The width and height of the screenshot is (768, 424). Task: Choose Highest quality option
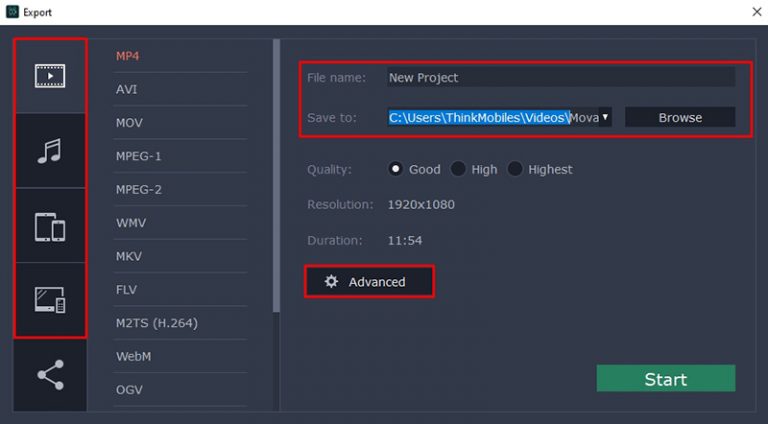(515, 169)
